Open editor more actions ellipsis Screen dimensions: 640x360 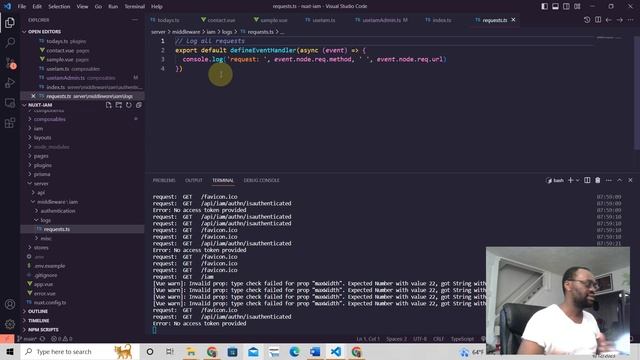point(630,20)
